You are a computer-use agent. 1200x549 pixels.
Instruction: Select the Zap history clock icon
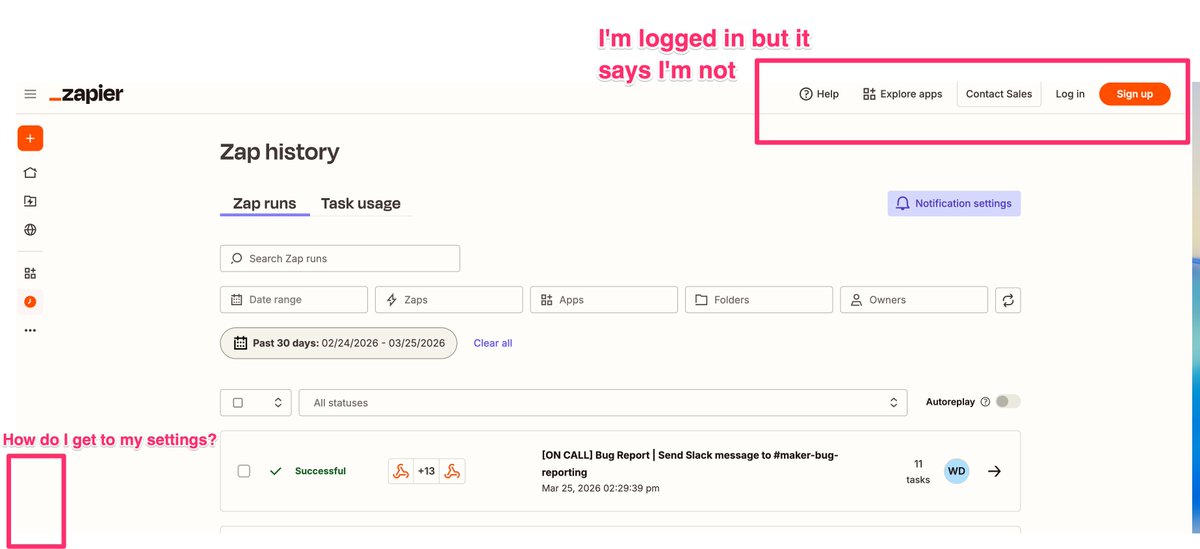click(x=30, y=301)
